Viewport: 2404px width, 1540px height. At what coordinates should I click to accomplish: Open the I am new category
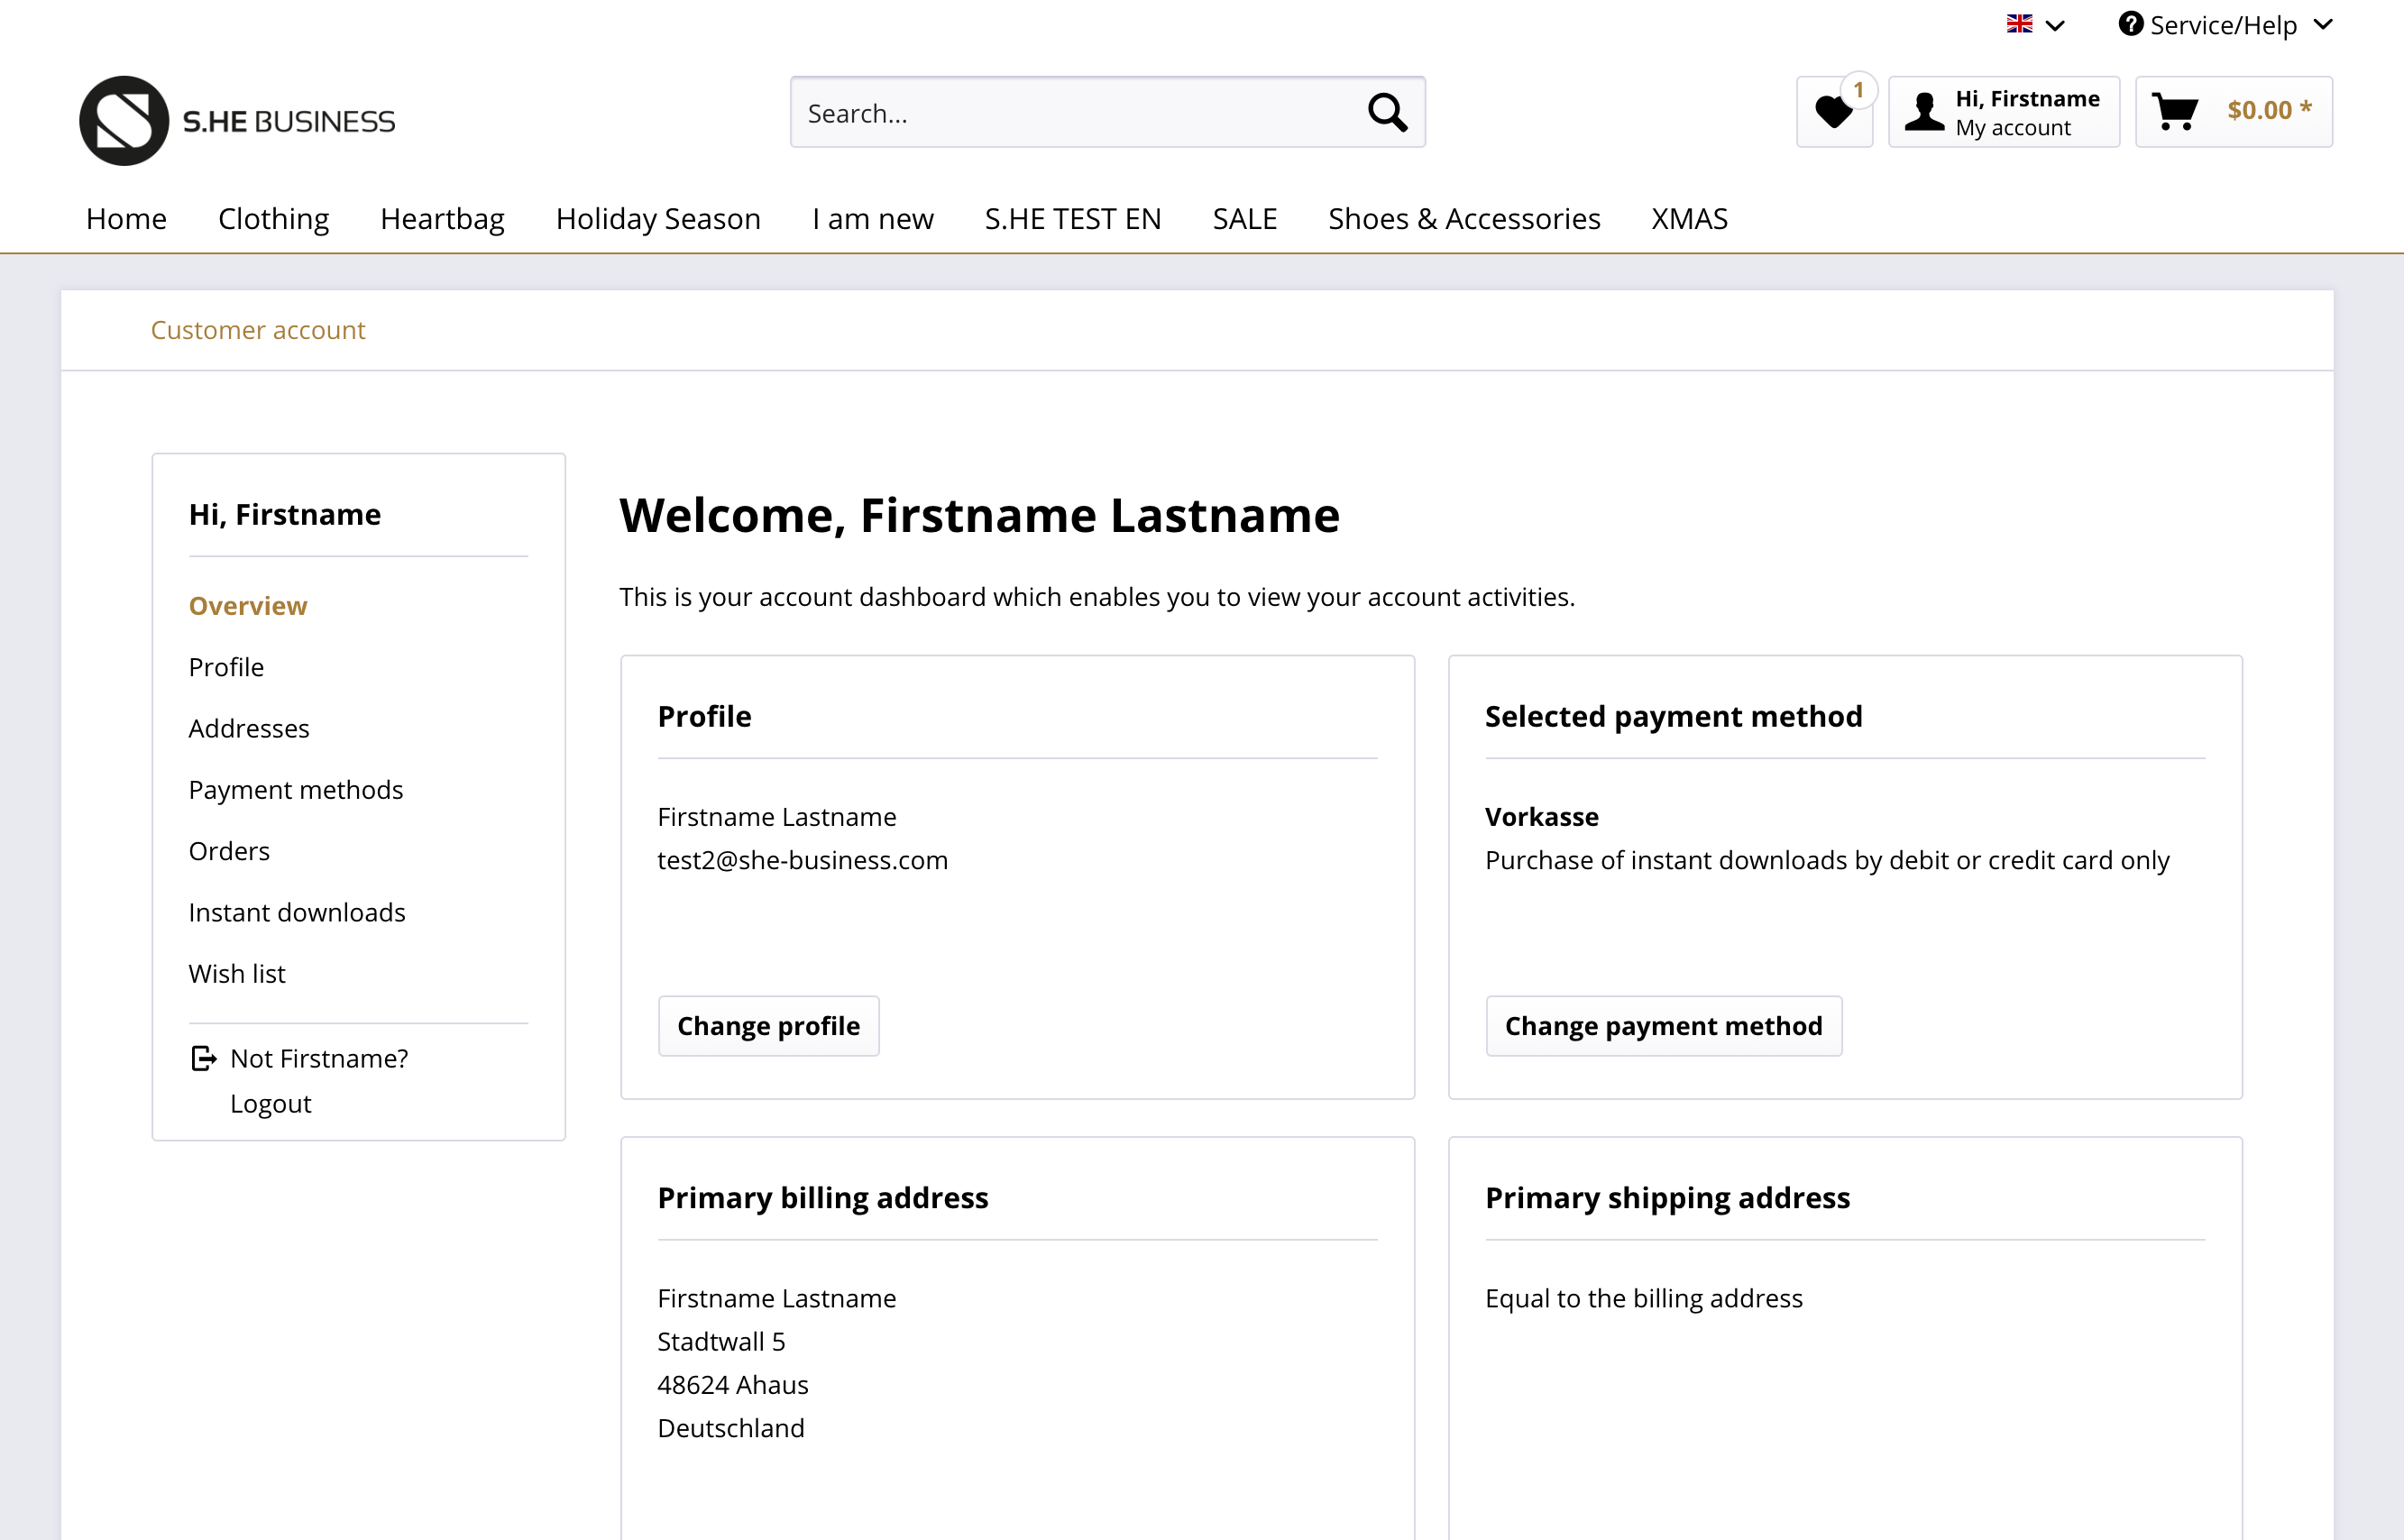[872, 218]
